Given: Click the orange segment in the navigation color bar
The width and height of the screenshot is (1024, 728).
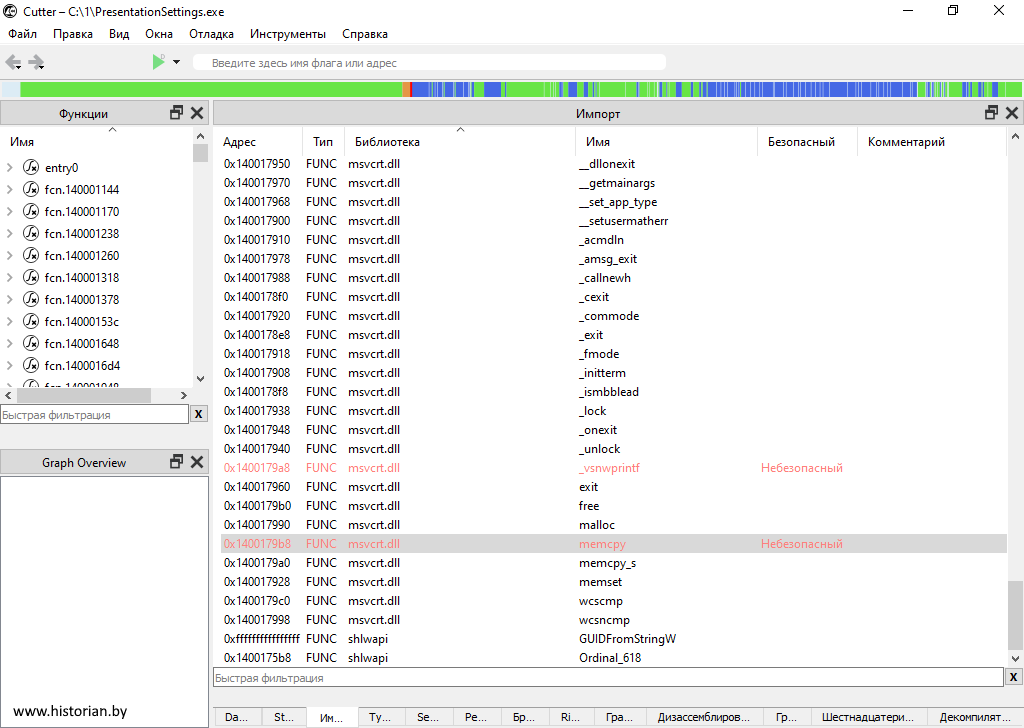Looking at the screenshot, I should [407, 90].
